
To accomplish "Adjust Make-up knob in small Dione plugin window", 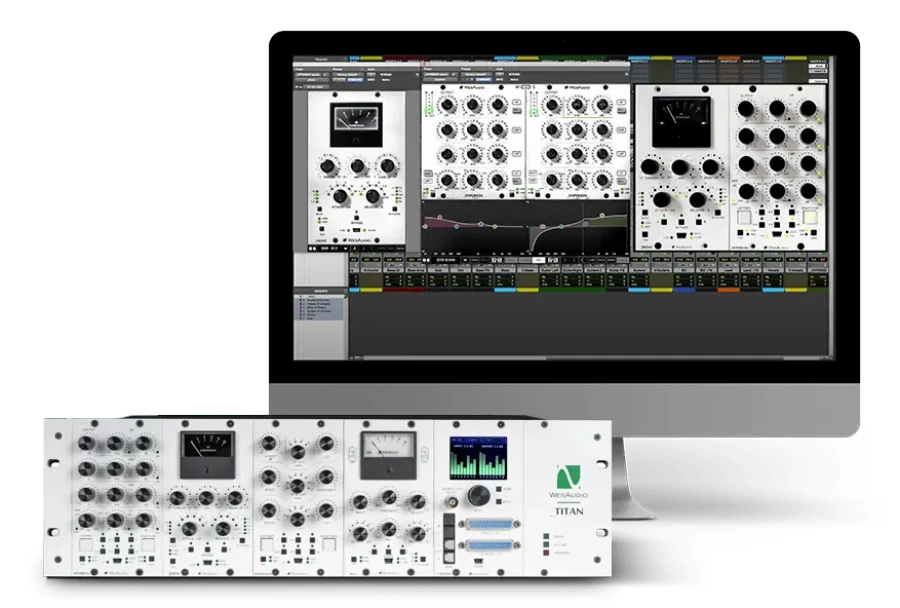I will pos(387,166).
